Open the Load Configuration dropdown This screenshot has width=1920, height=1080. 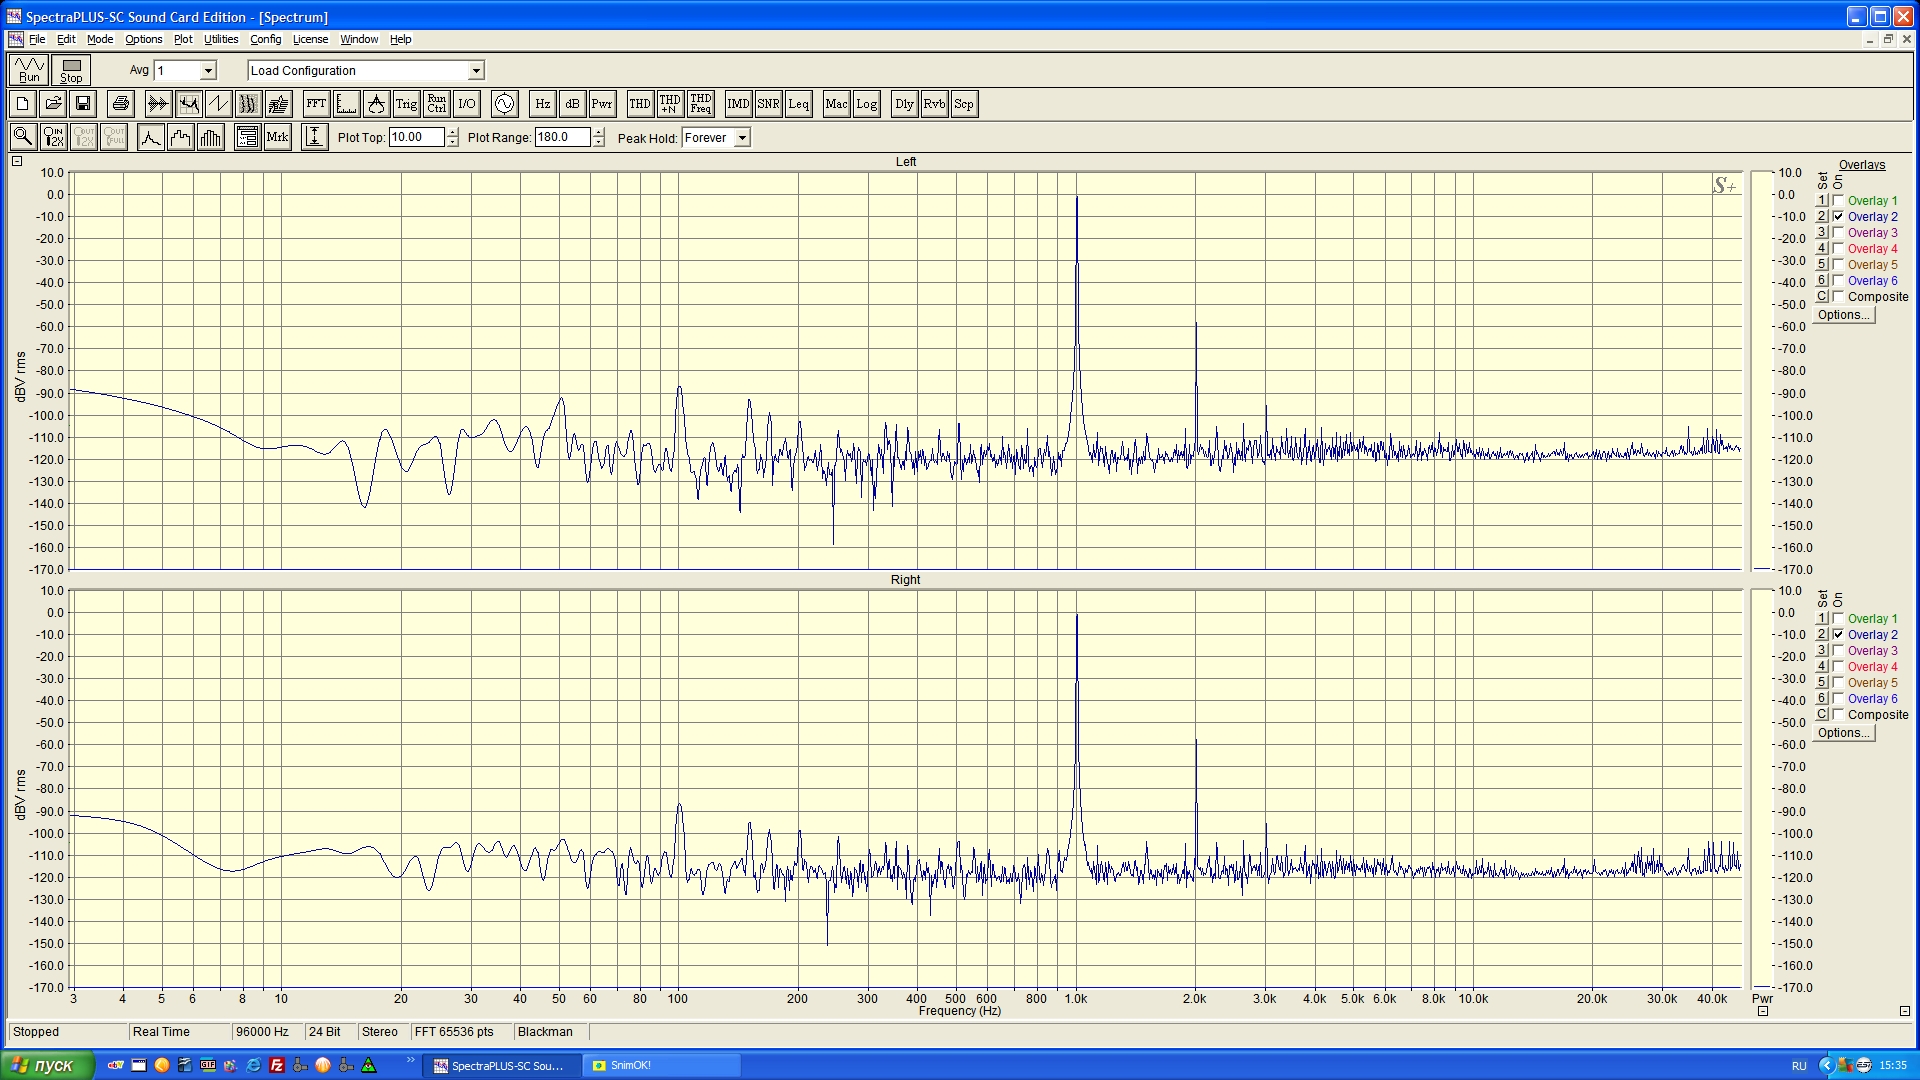point(476,71)
